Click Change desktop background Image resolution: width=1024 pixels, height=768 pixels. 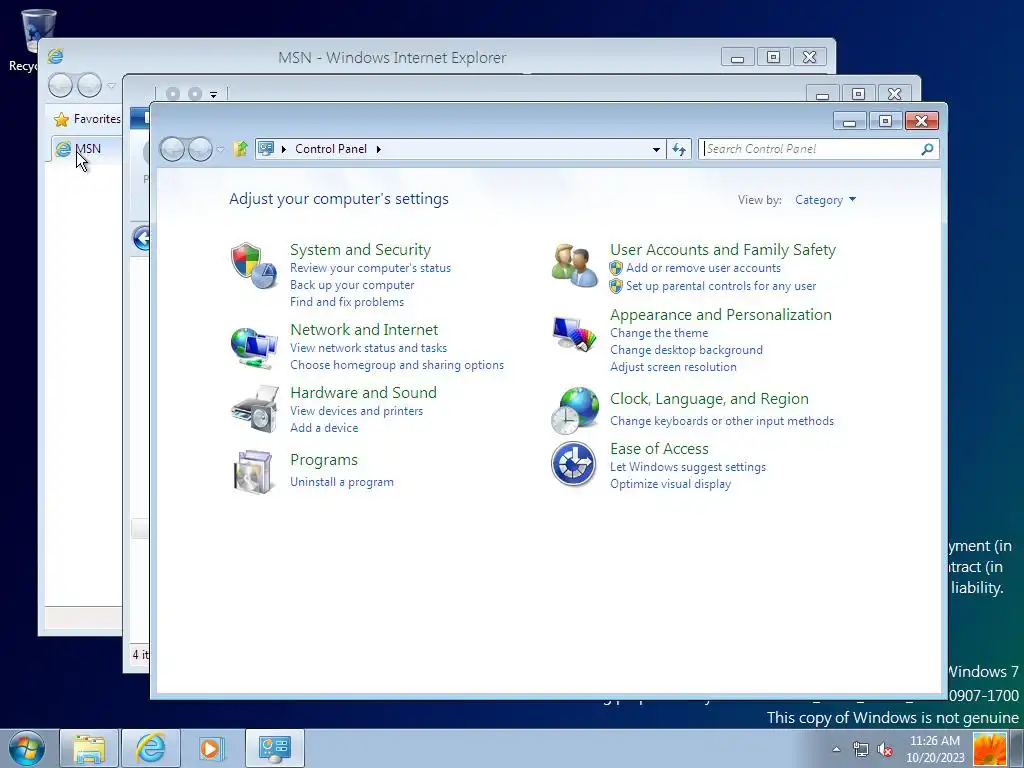click(x=686, y=350)
